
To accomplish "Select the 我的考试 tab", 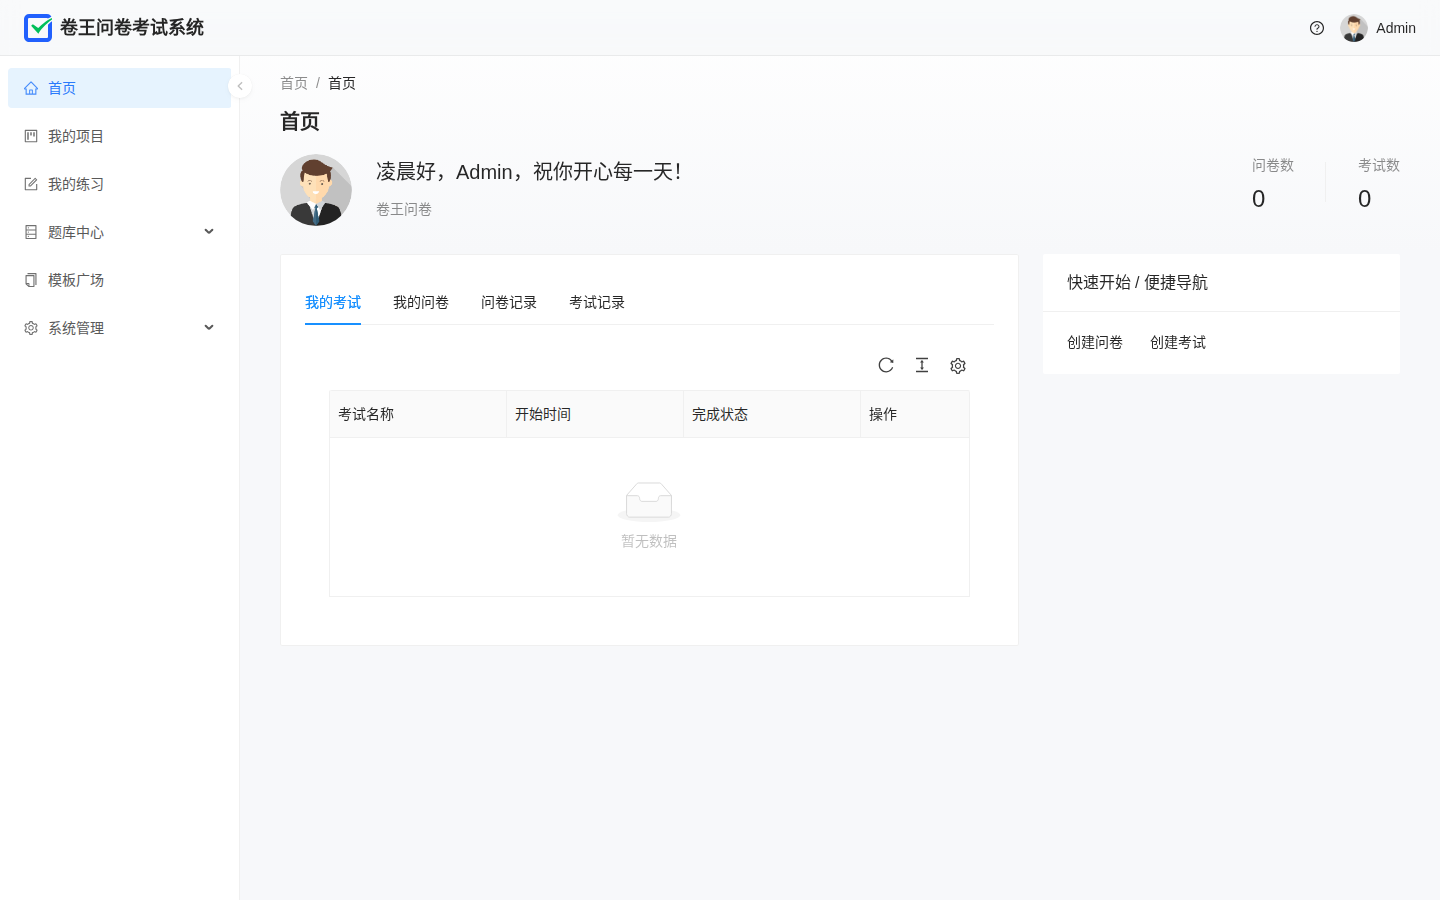I will (333, 302).
